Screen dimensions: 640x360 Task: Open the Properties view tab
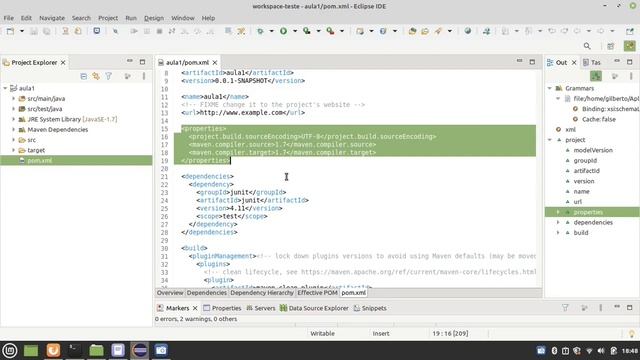tap(222, 308)
